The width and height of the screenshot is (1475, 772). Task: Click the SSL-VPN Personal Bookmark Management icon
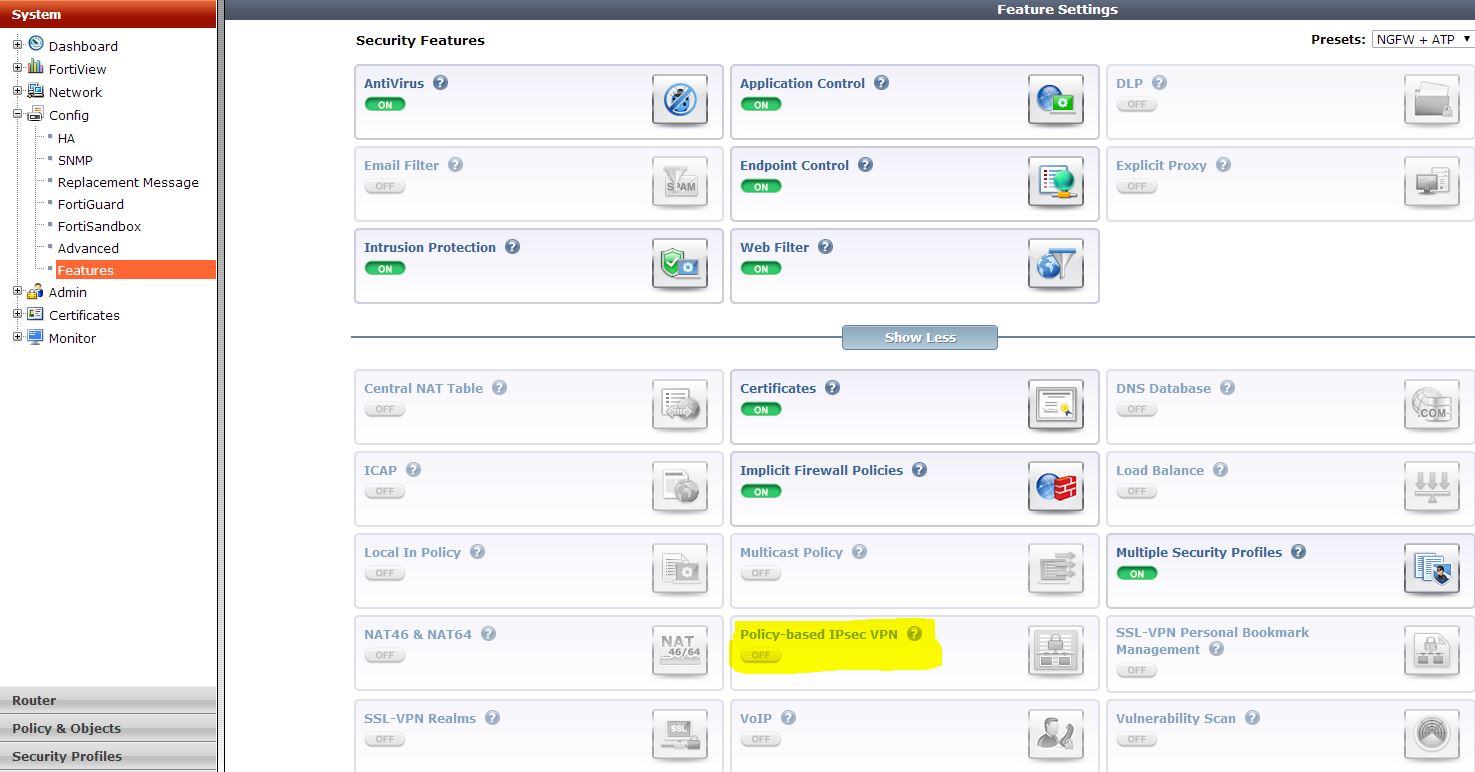pos(1432,651)
